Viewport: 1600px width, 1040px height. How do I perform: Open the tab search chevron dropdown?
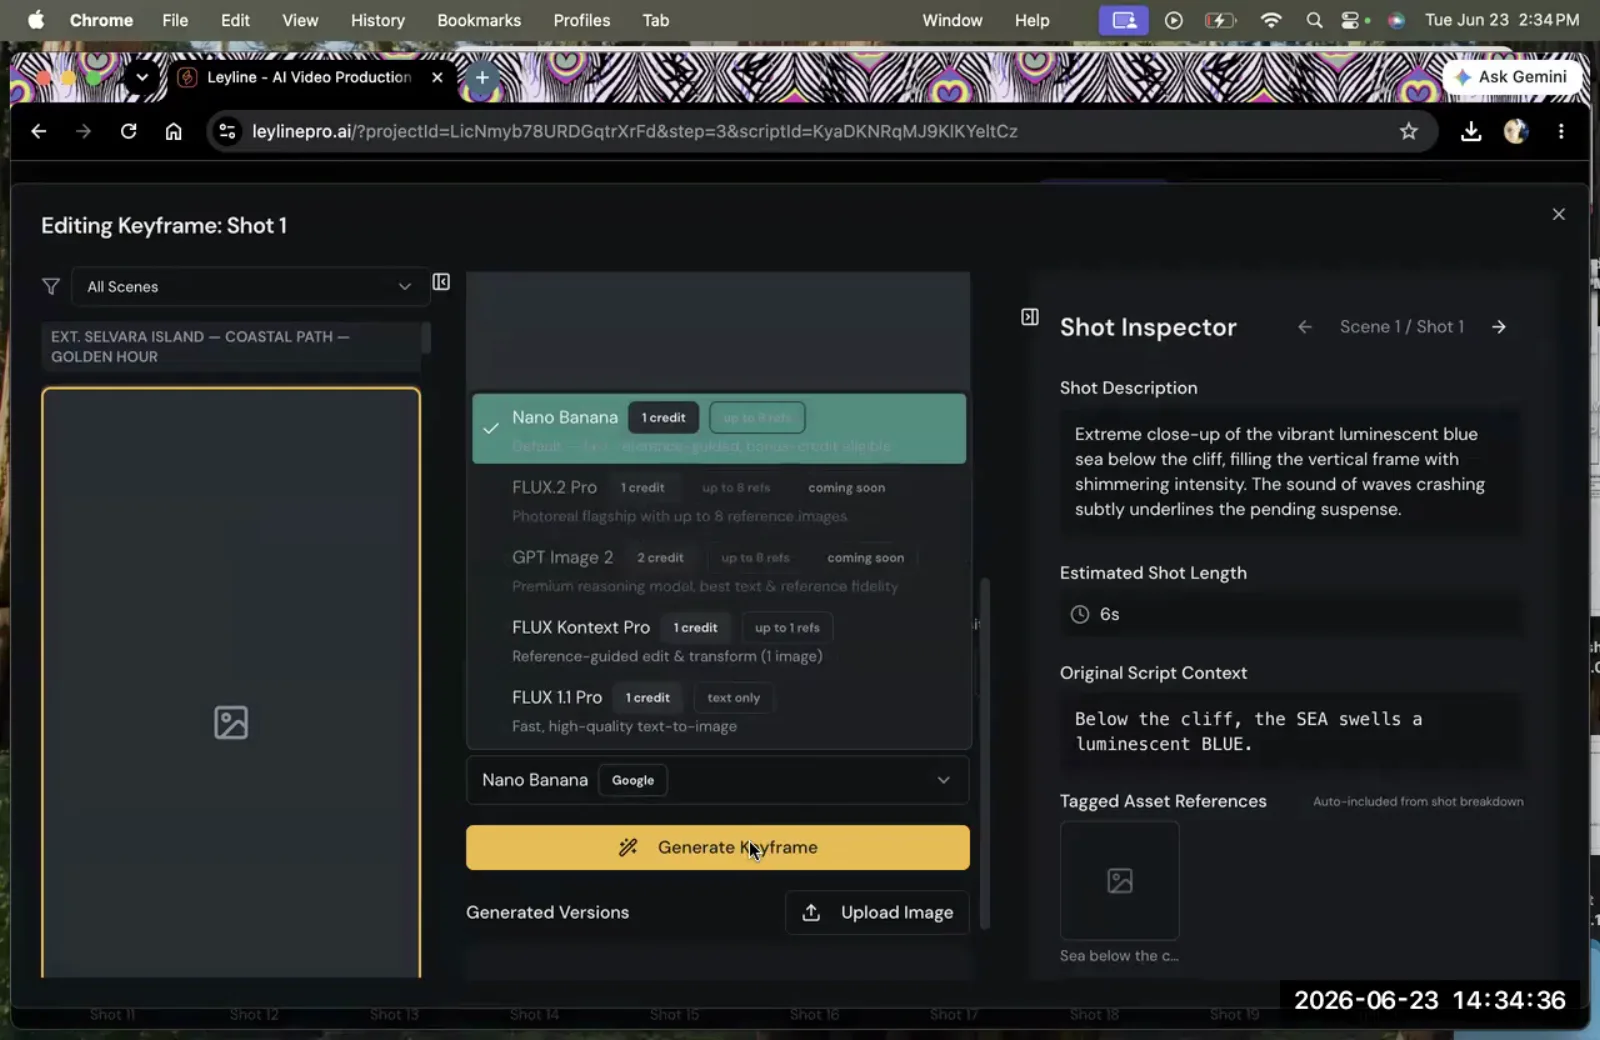142,77
